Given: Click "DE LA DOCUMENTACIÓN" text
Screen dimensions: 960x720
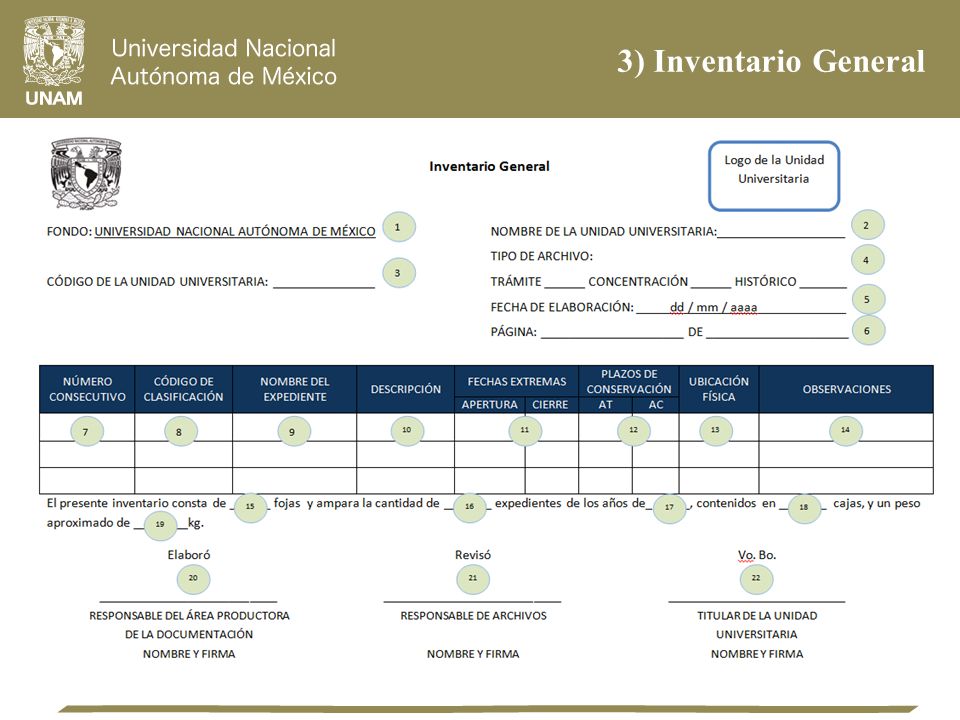Looking at the screenshot, I should (x=189, y=634).
